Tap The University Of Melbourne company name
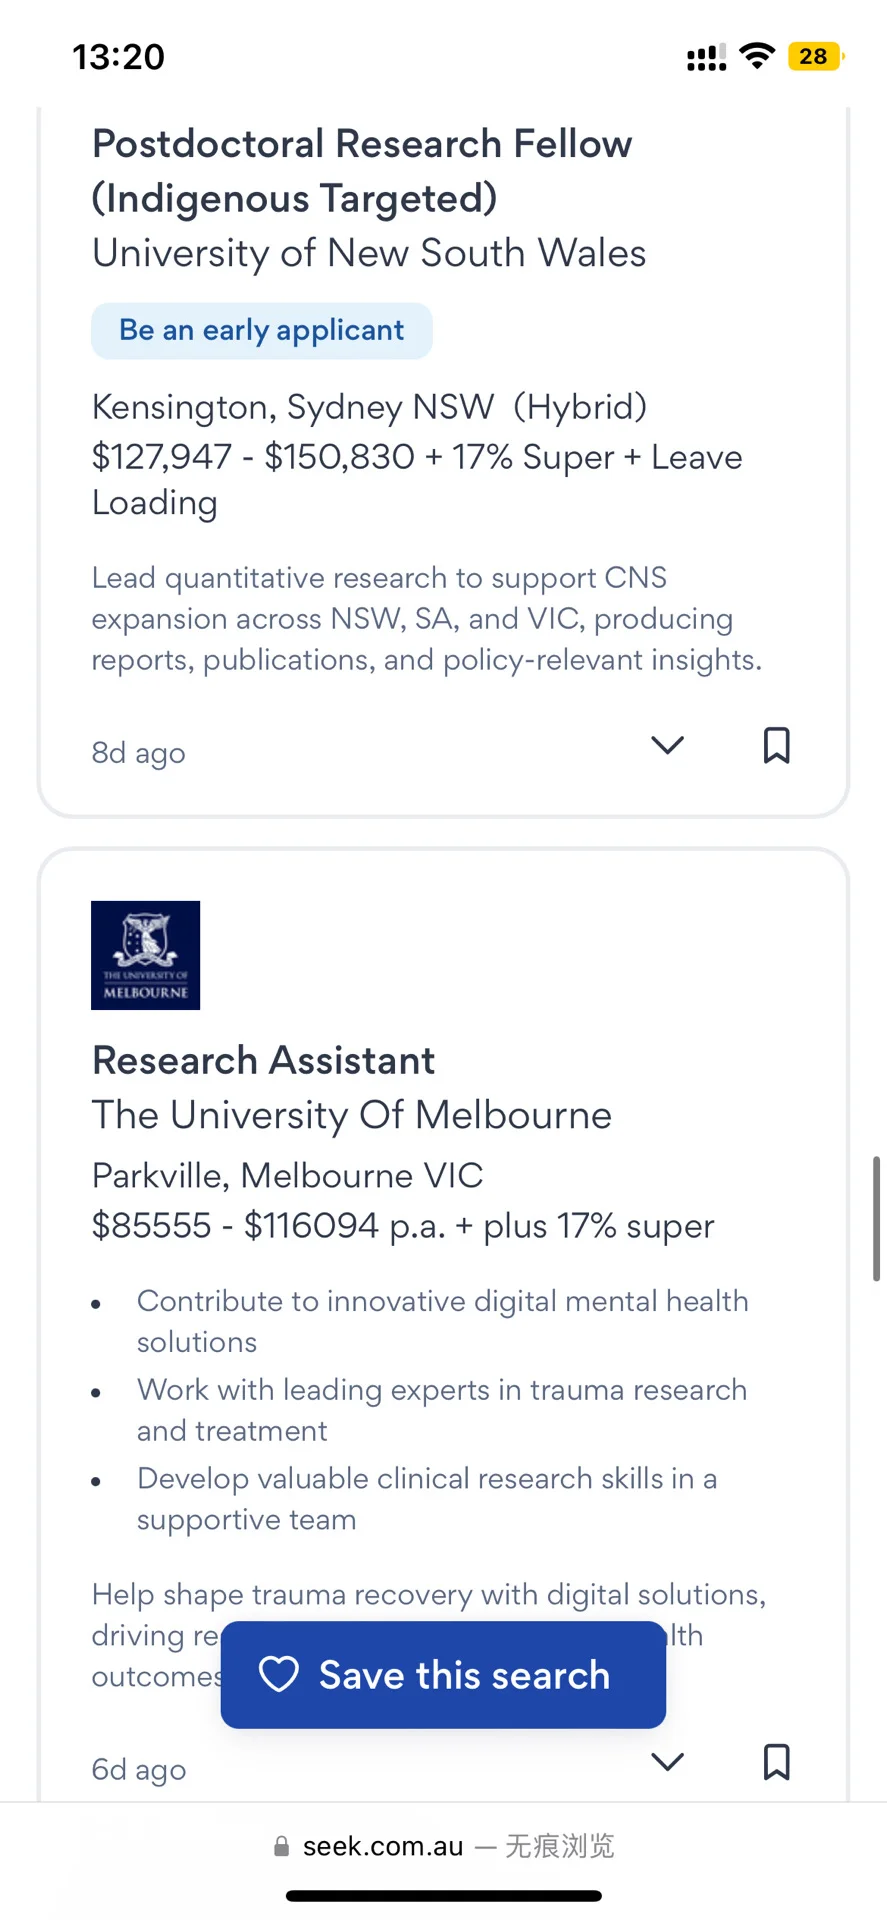This screenshot has height=1920, width=887. pos(351,1115)
